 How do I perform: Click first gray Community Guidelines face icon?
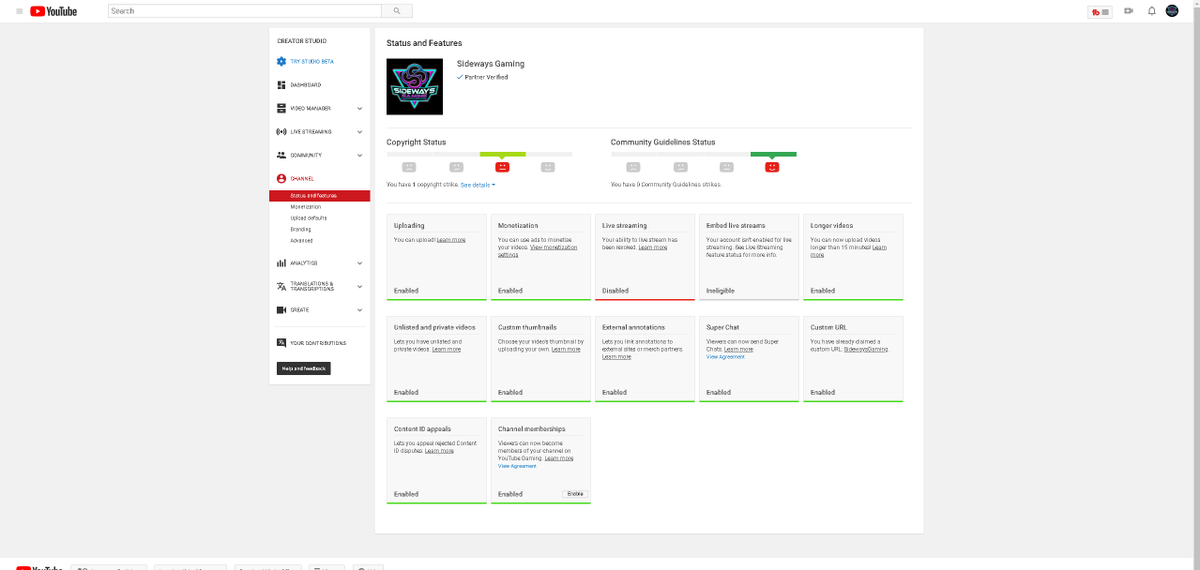633,167
